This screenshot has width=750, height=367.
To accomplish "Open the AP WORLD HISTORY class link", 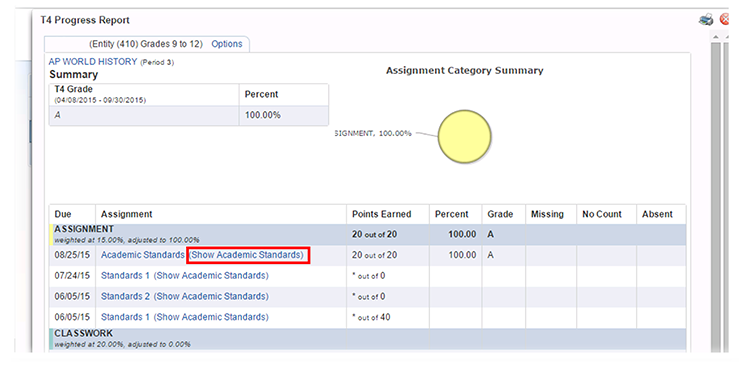I will 93,62.
